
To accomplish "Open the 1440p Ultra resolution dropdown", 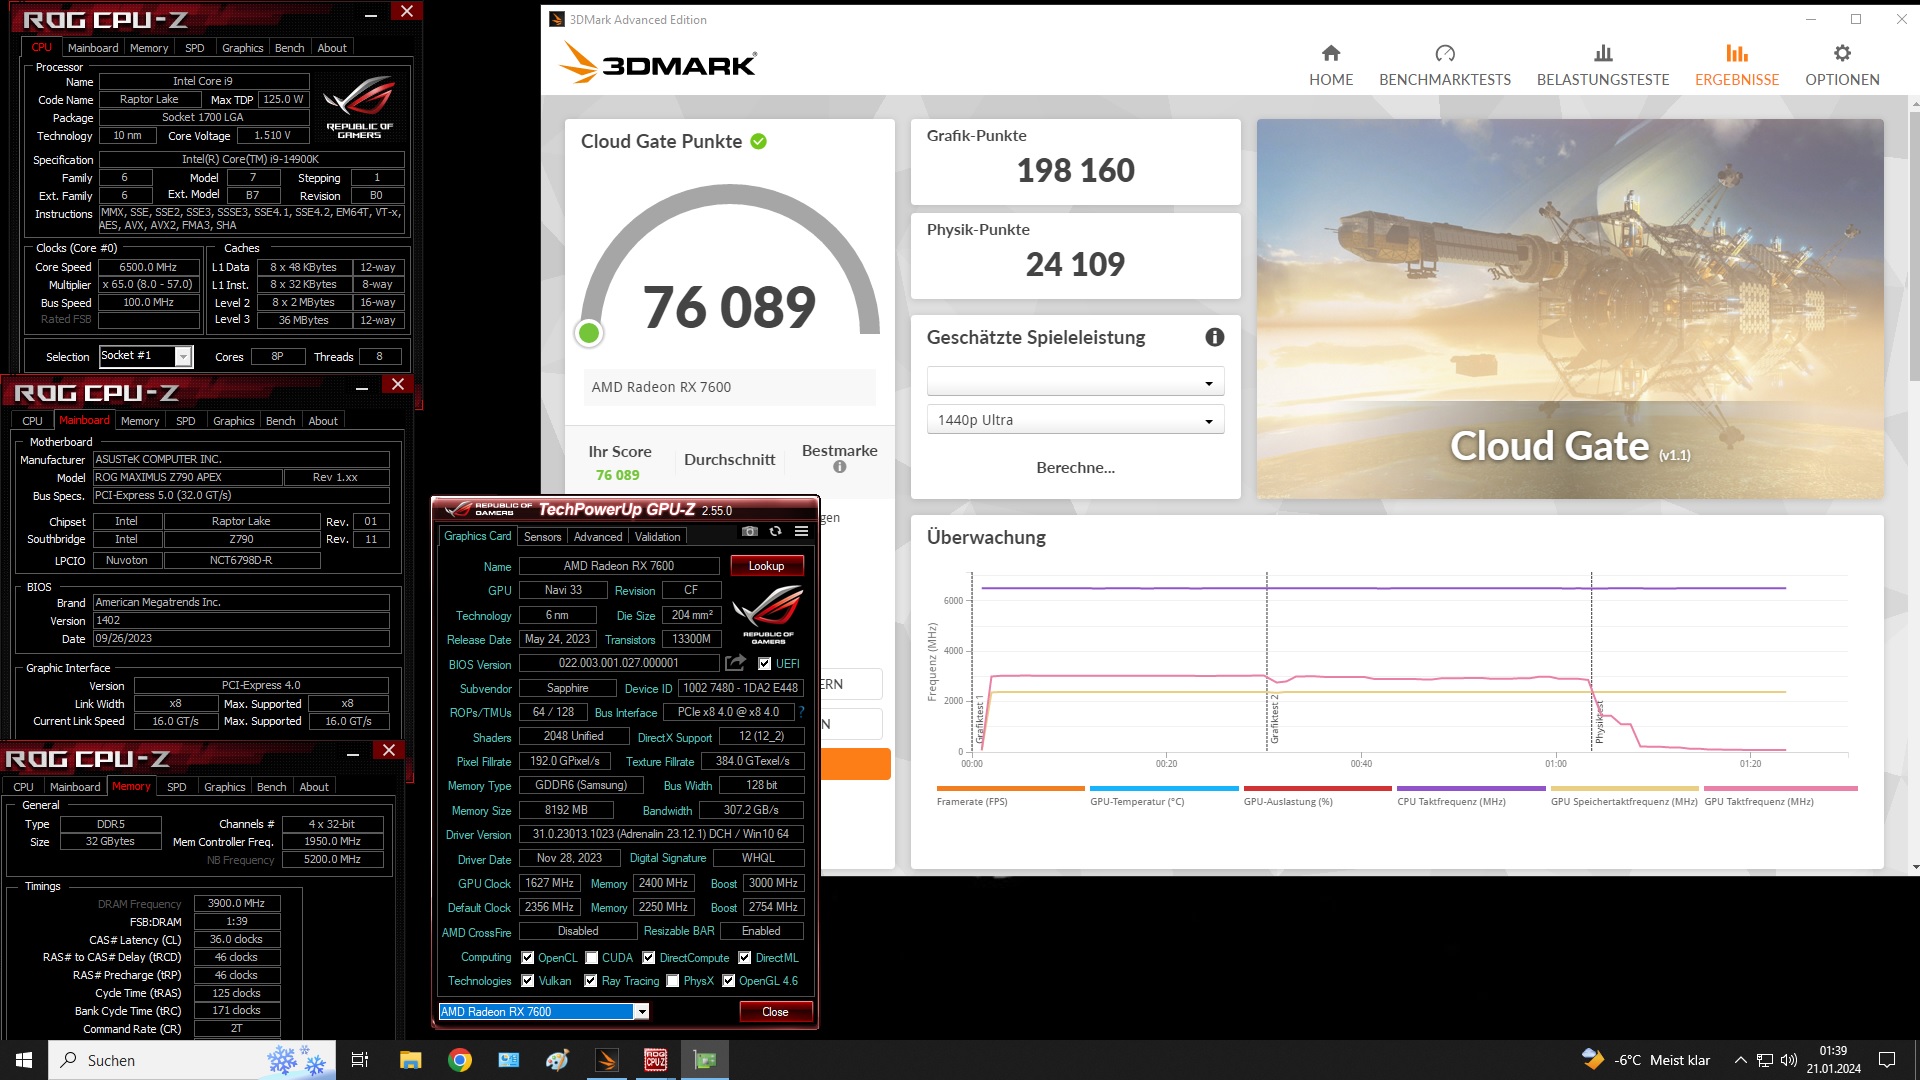I will click(1075, 420).
